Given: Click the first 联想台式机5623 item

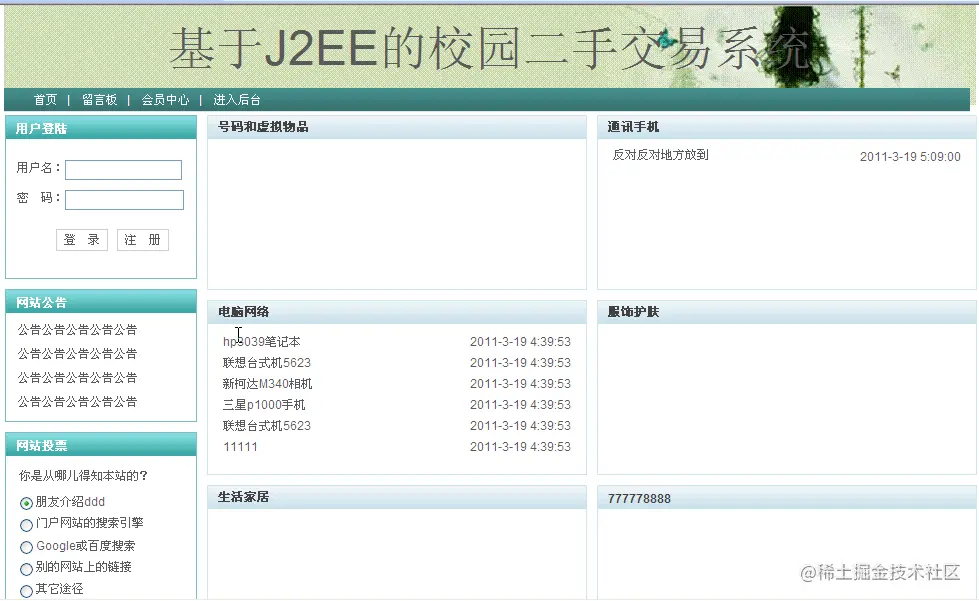Looking at the screenshot, I should 267,362.
